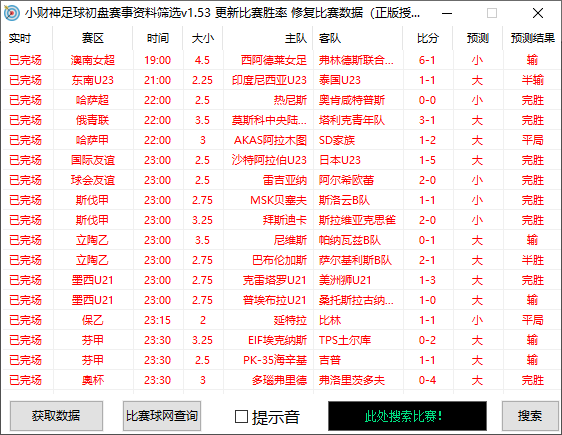Screen dimensions: 562x435
Task: Click the 0-2 score cell
Action: tap(427, 340)
